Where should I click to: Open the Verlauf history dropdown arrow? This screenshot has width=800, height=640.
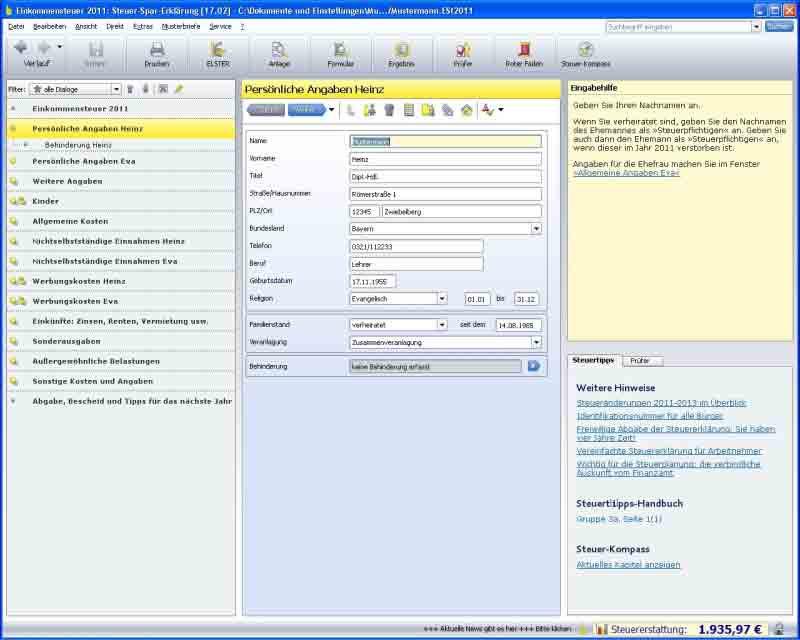point(60,47)
